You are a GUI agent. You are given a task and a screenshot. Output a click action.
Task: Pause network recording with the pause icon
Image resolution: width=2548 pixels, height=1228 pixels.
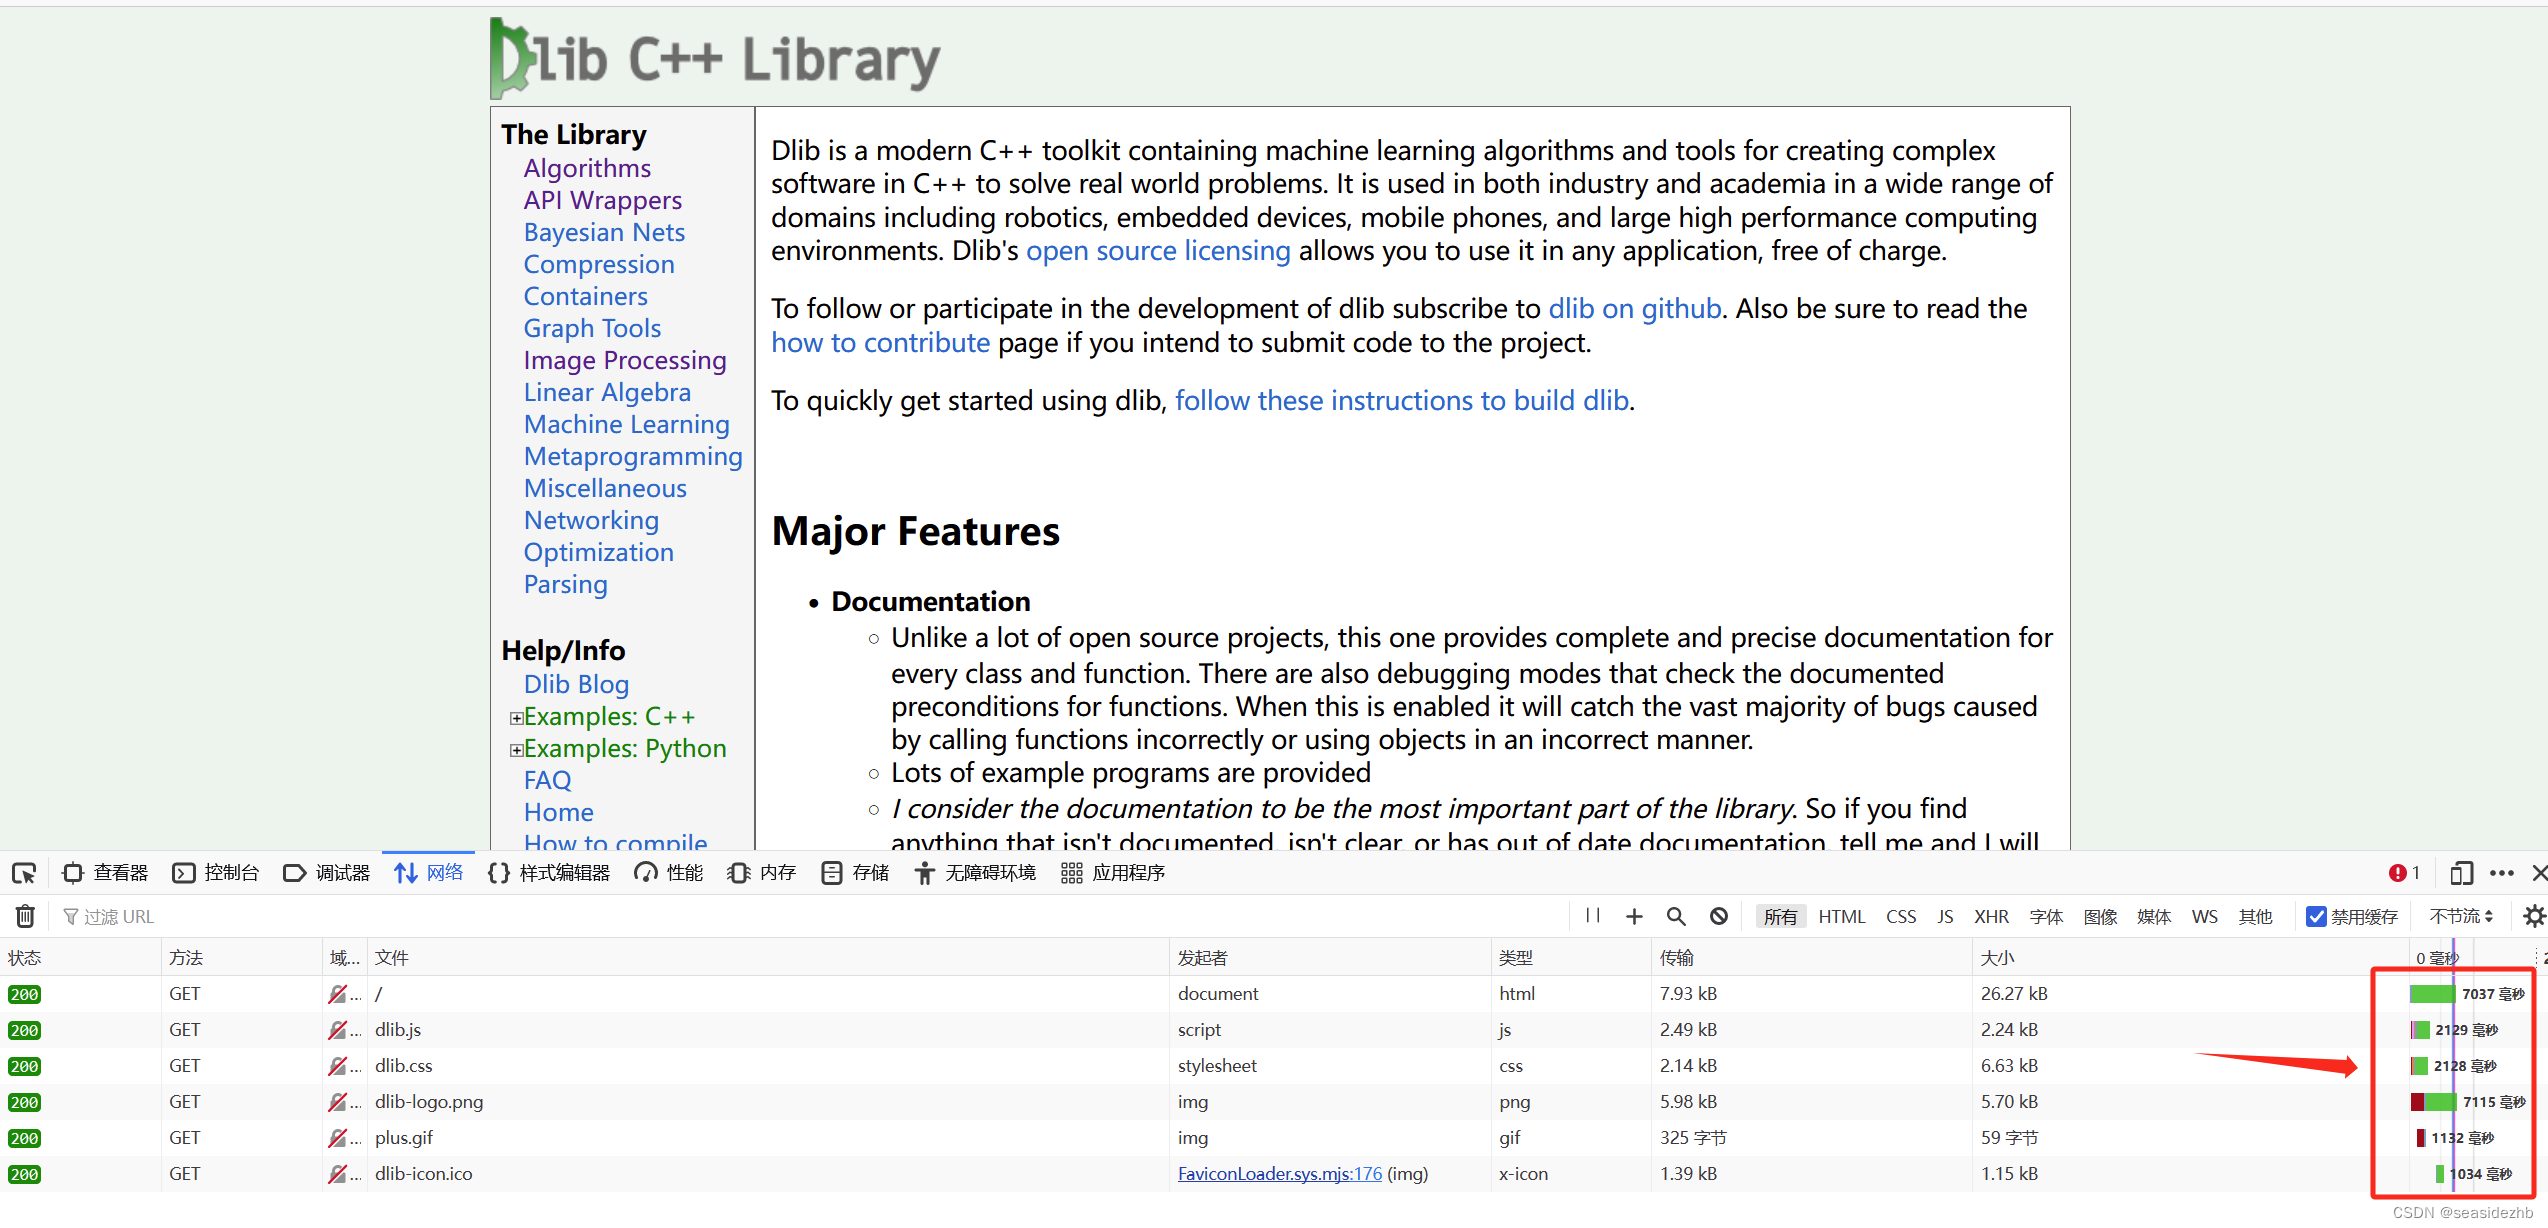(x=1593, y=916)
